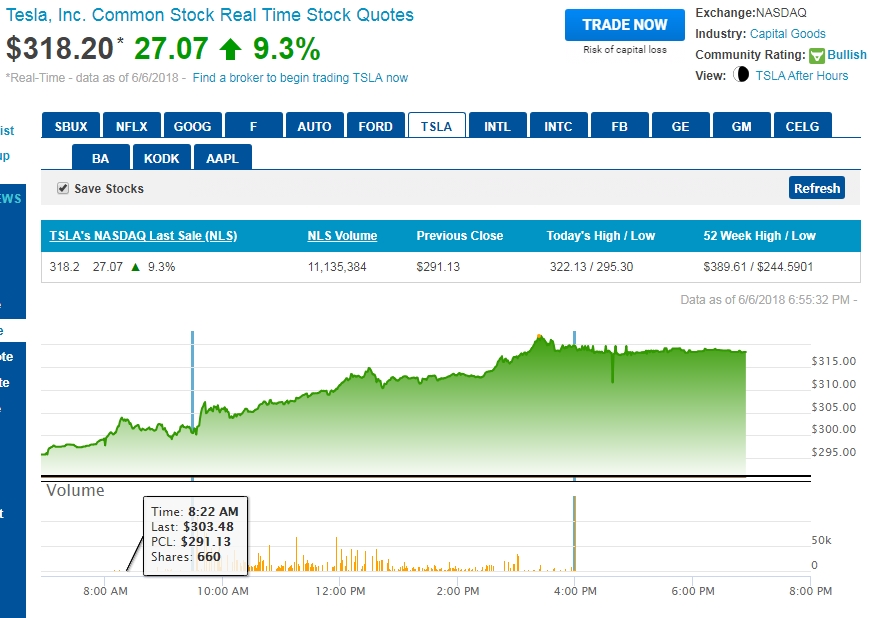Select the BA stock tab
Image resolution: width=871 pixels, height=618 pixels.
click(101, 158)
